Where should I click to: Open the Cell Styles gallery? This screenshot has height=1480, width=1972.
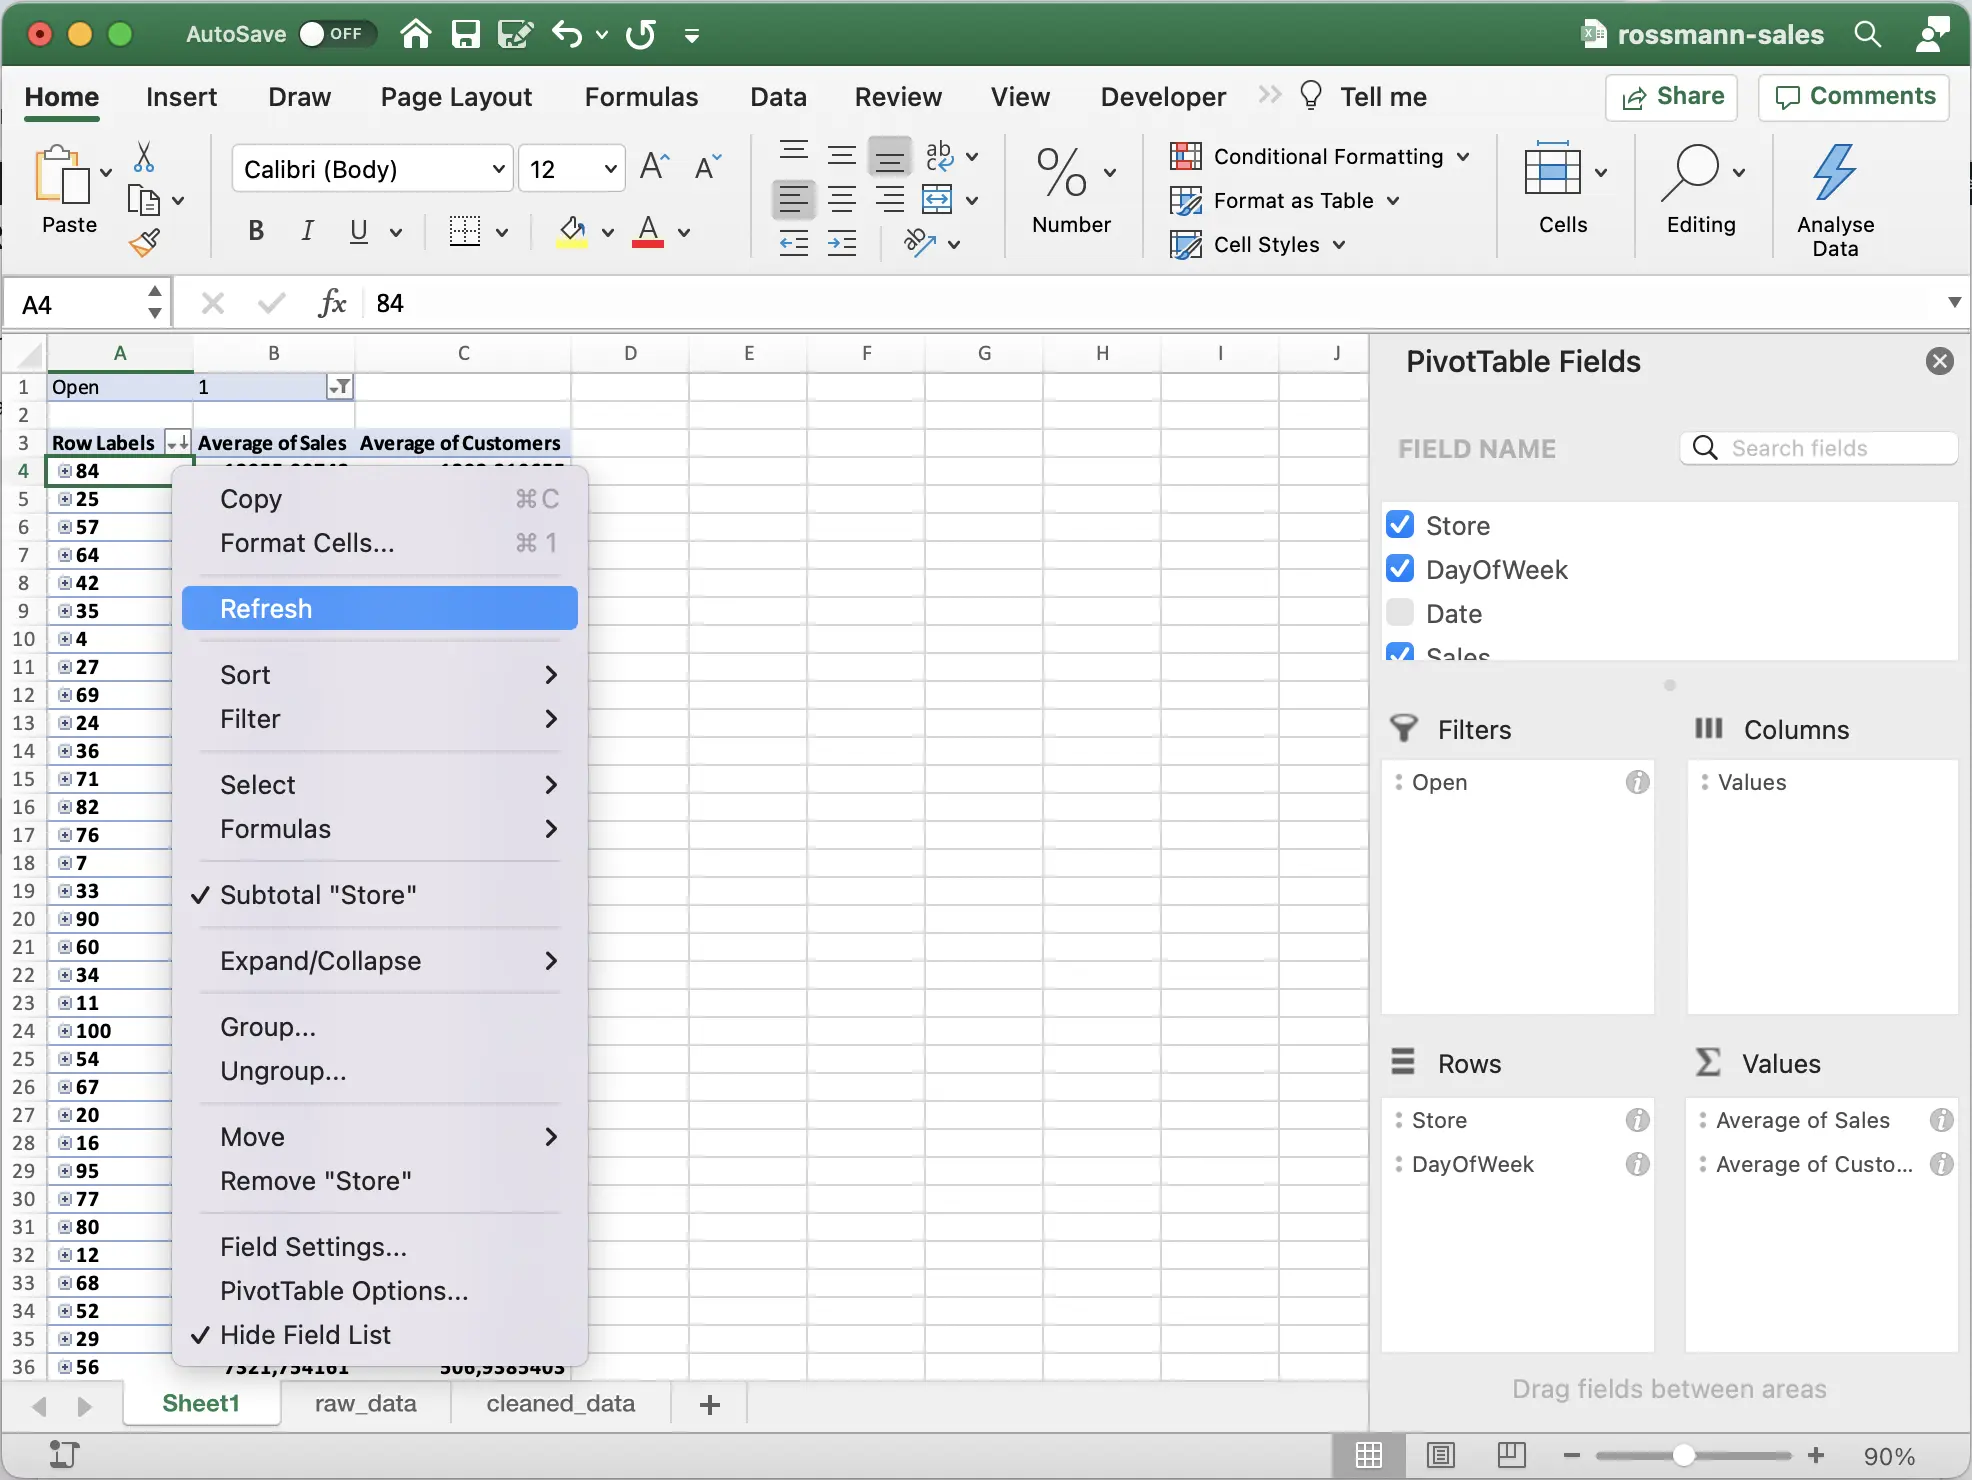(x=1257, y=244)
